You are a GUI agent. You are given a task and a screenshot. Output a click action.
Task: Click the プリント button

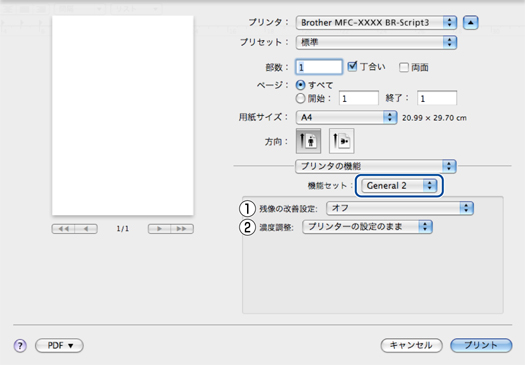481,345
